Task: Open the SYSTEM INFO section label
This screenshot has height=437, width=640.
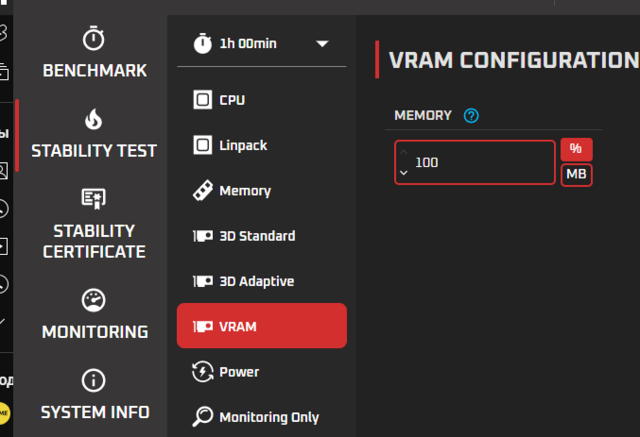Action: tap(94, 412)
